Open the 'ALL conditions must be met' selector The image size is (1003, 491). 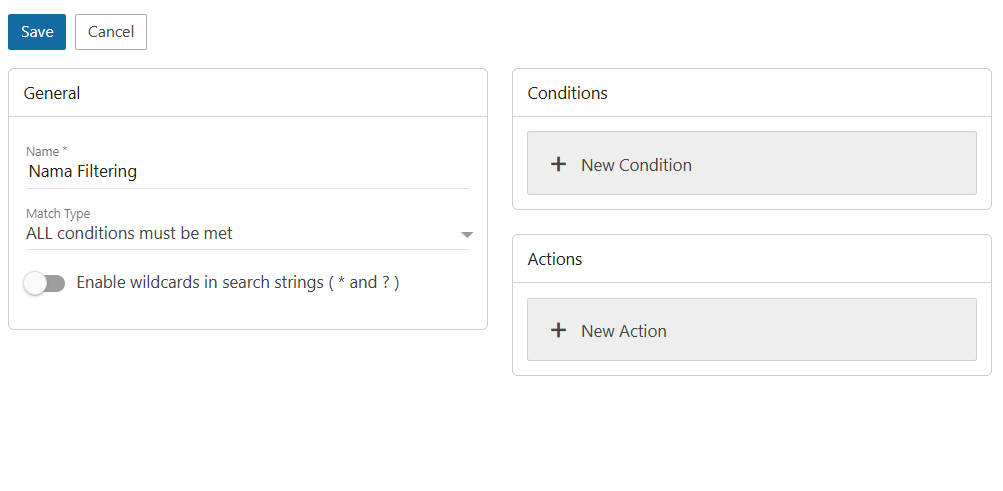point(130,234)
